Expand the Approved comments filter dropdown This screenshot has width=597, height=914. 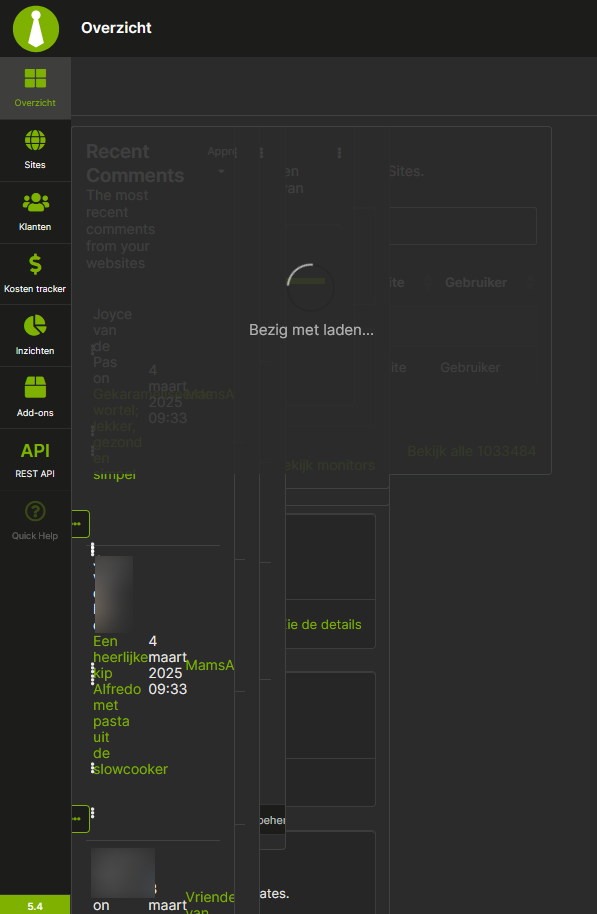coord(222,159)
